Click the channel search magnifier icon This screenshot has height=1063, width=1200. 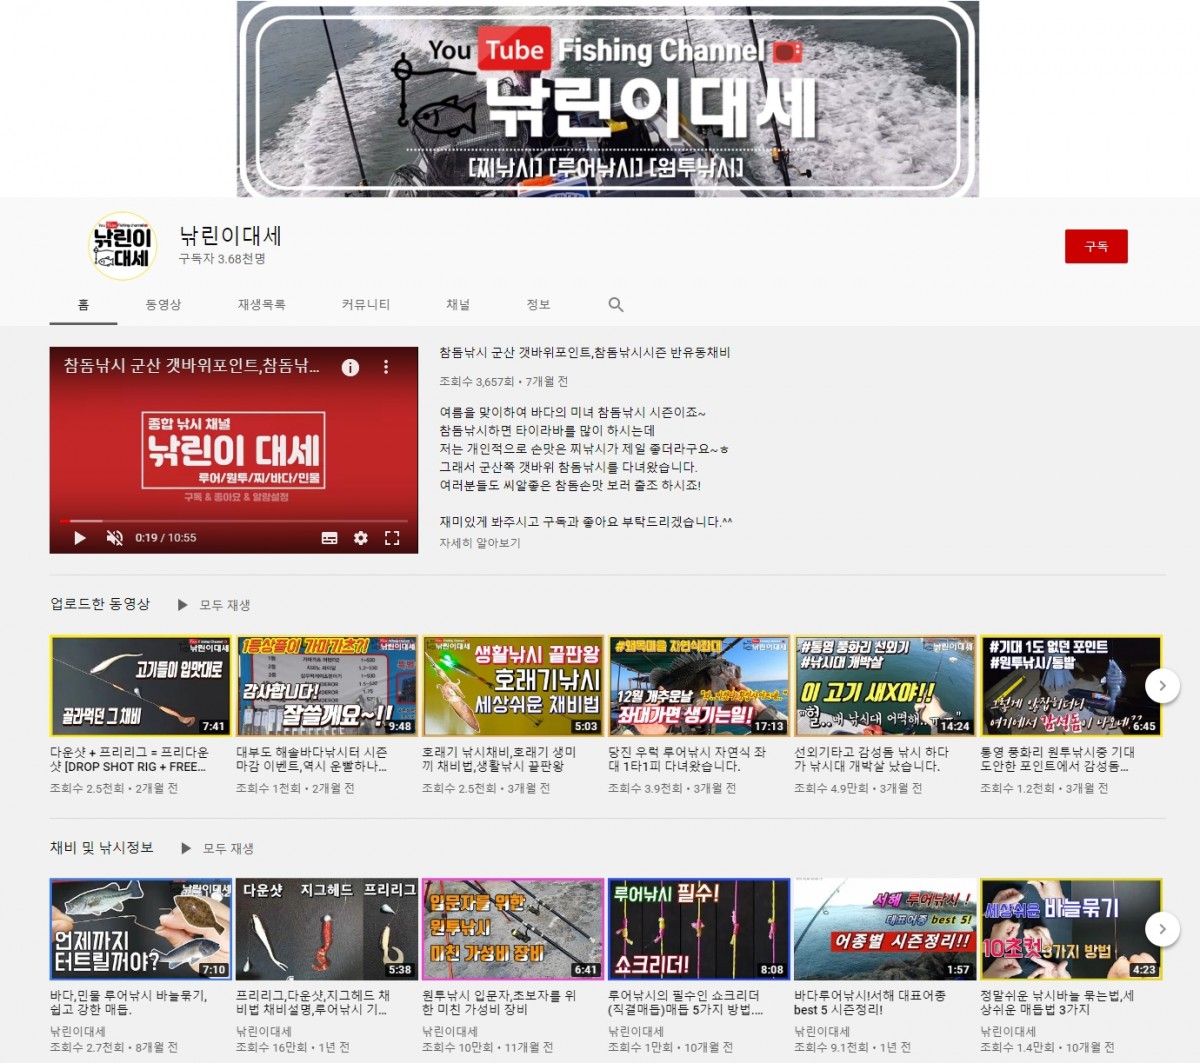point(616,305)
